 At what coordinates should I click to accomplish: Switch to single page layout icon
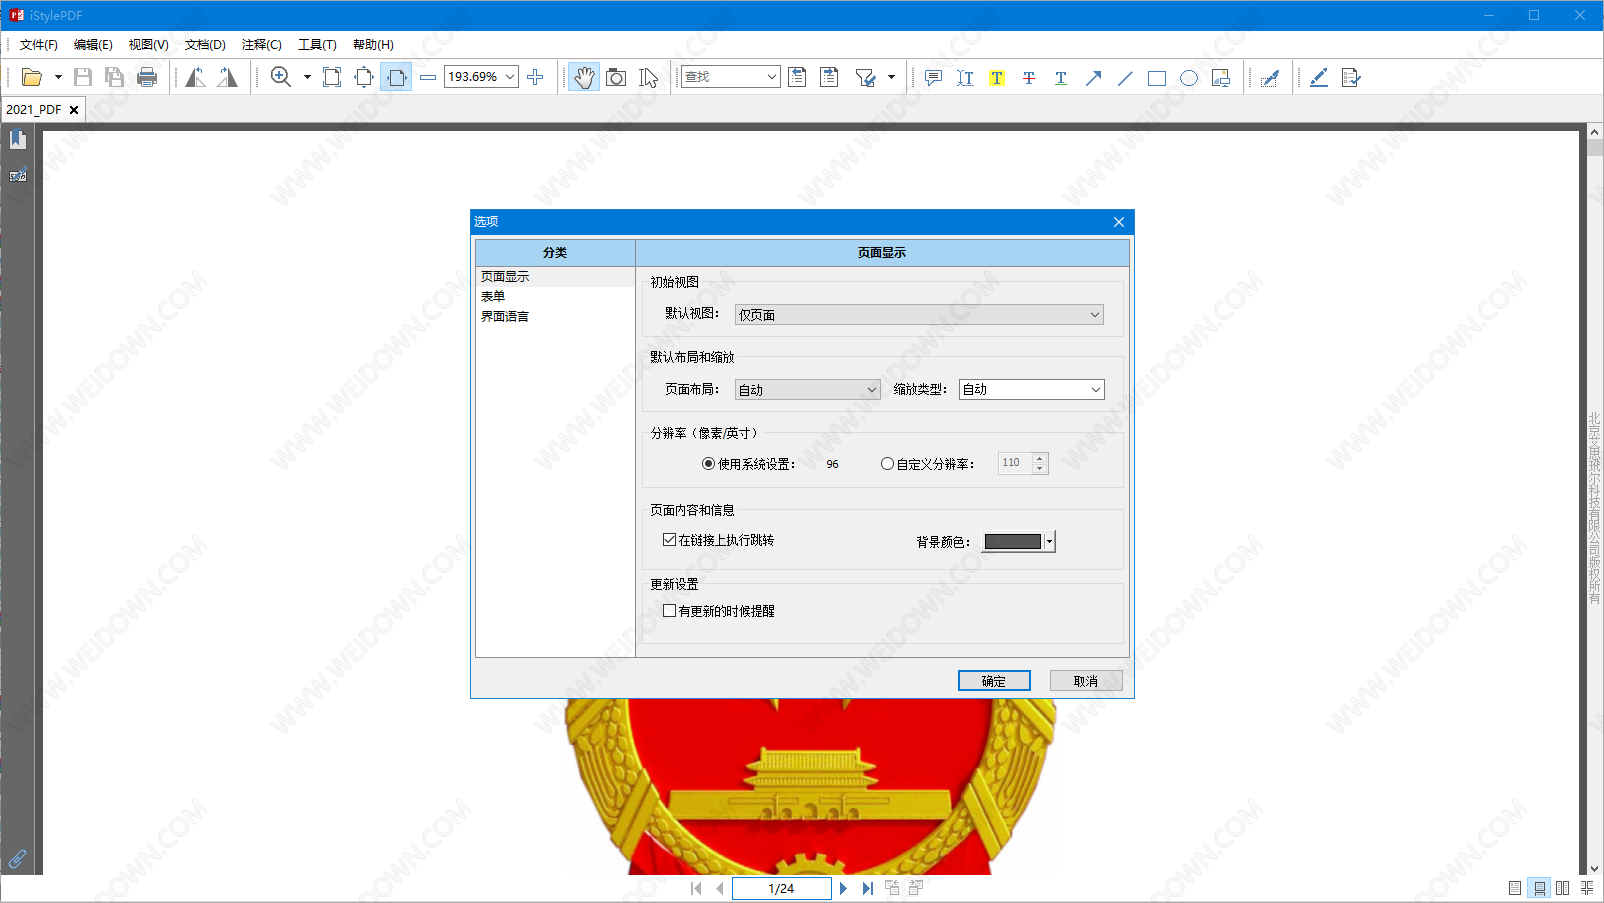point(1515,888)
